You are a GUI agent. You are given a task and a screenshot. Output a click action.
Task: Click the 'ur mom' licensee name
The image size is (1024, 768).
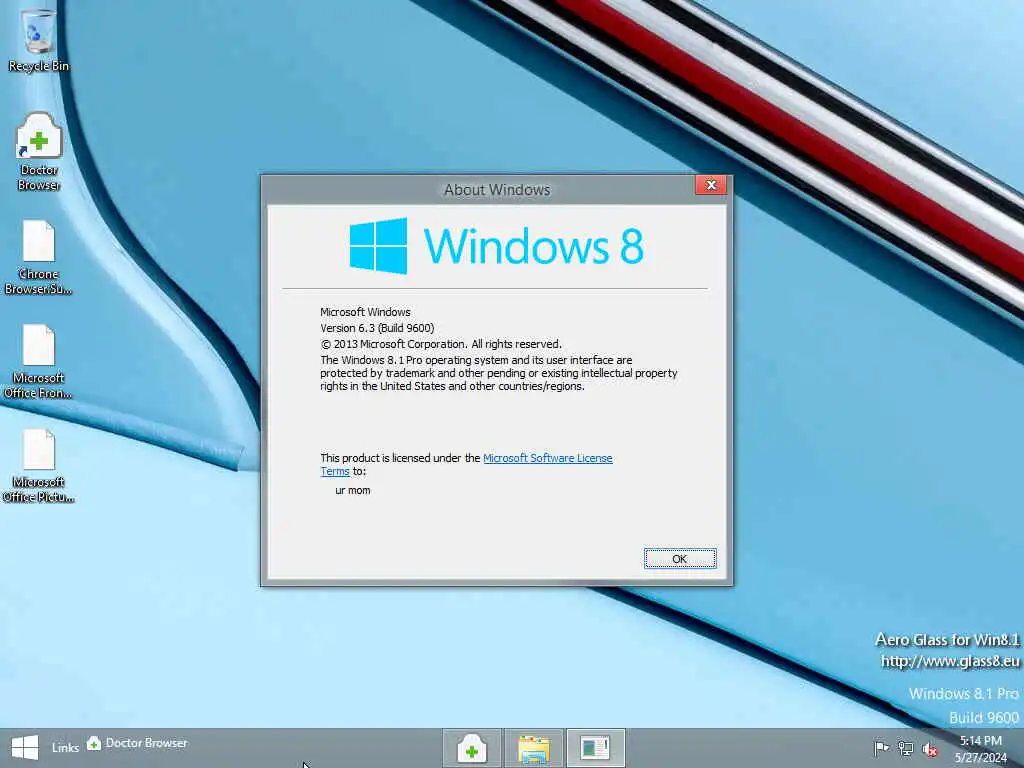pyautogui.click(x=353, y=490)
